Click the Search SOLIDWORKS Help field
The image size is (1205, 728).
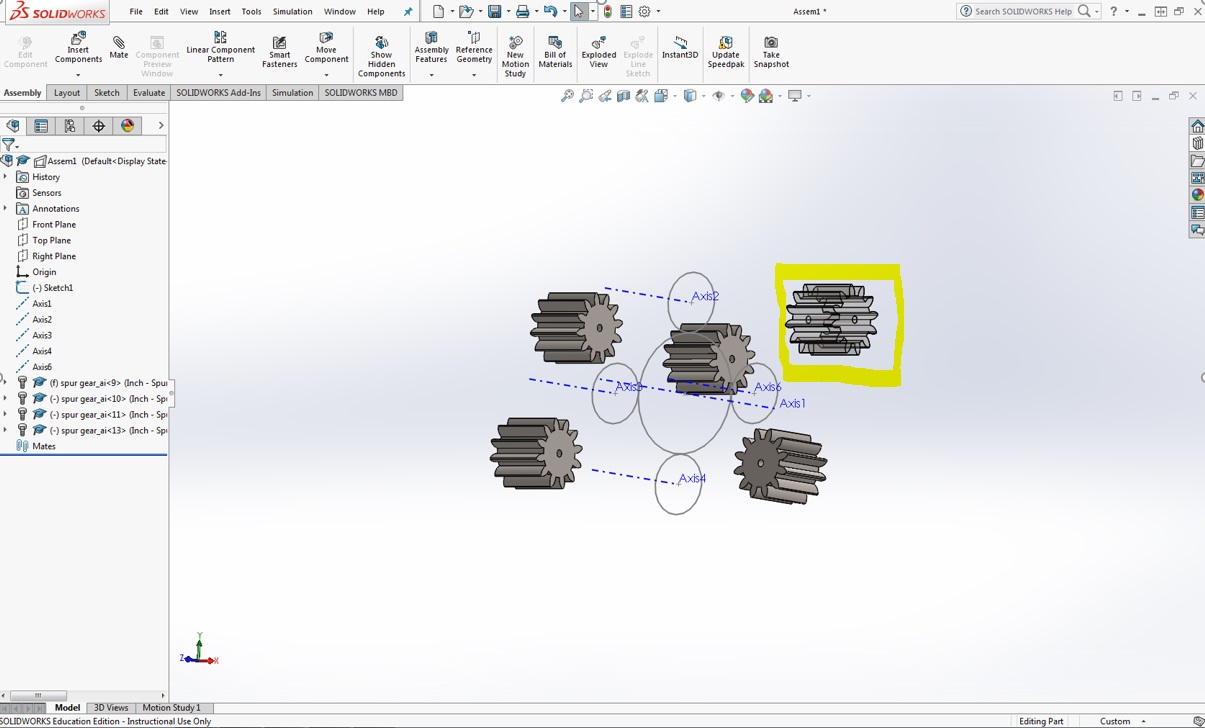pos(1023,11)
